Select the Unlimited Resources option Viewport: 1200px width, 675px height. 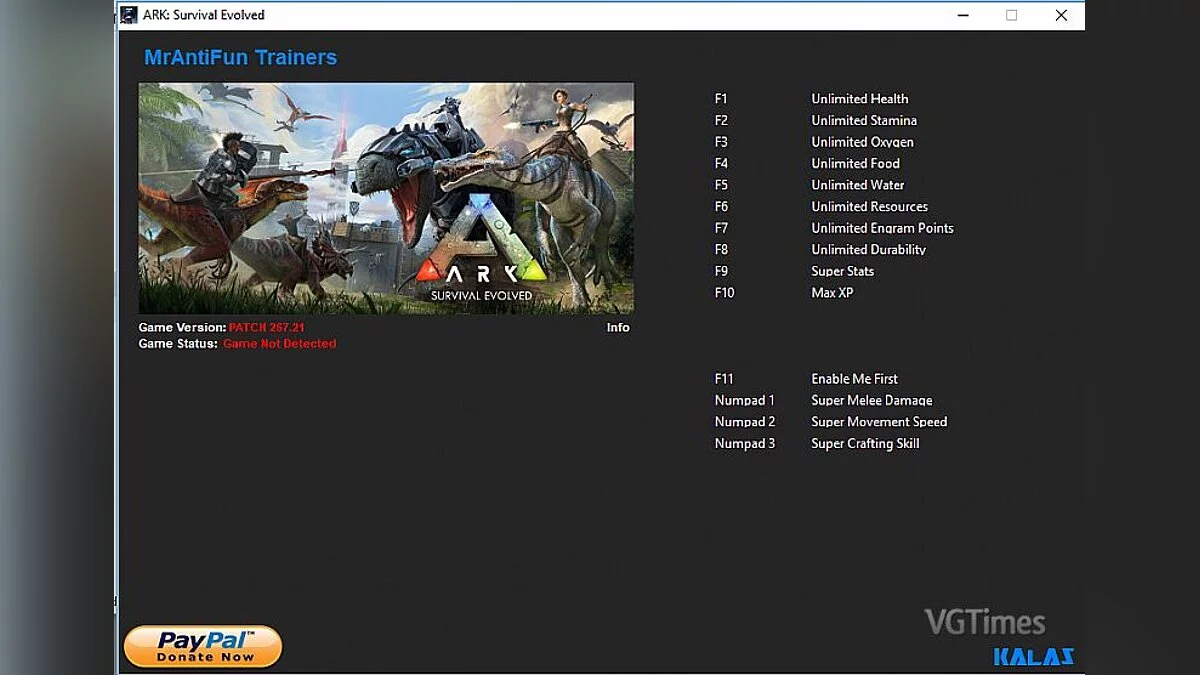[869, 206]
